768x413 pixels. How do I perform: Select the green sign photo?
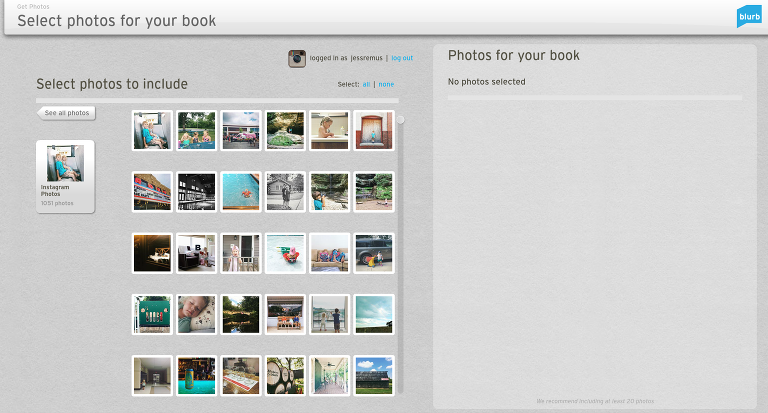(152, 314)
